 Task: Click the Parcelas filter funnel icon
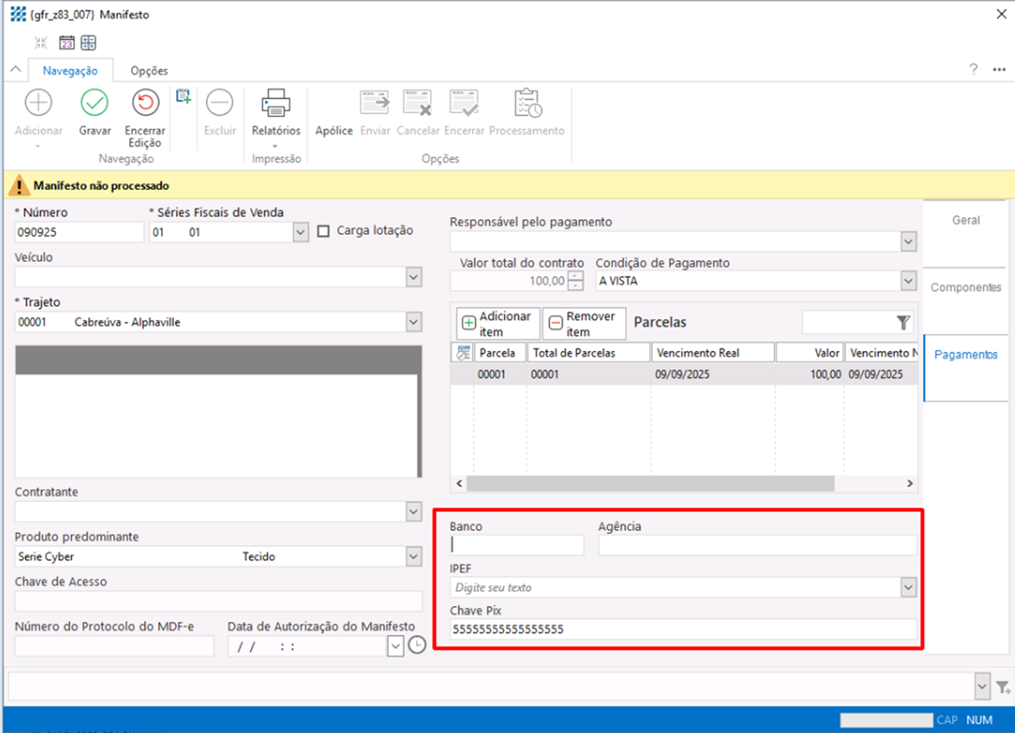point(903,322)
